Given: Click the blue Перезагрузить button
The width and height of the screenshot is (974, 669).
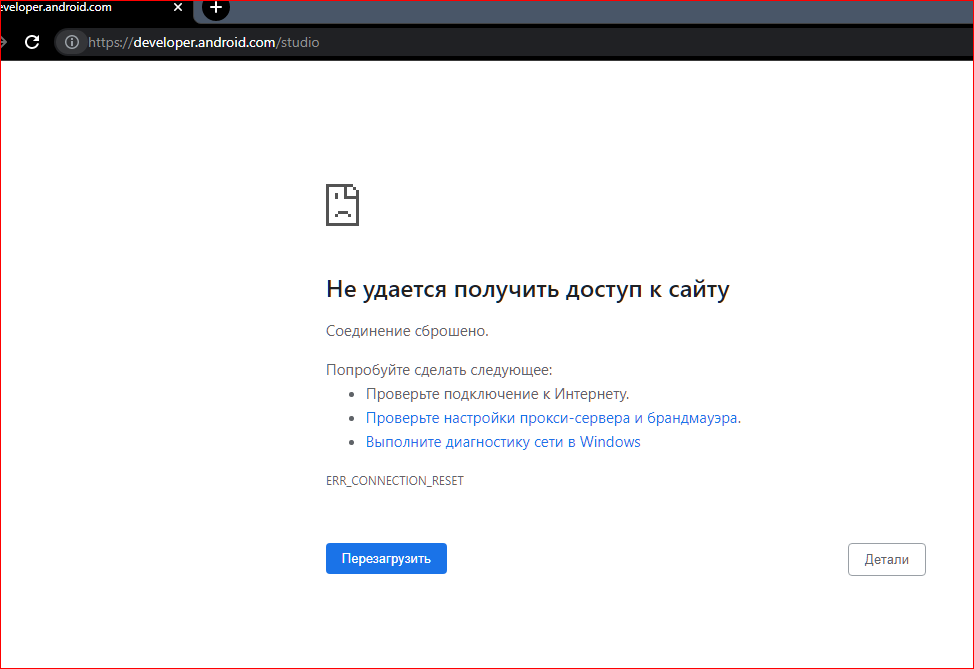Looking at the screenshot, I should point(386,558).
